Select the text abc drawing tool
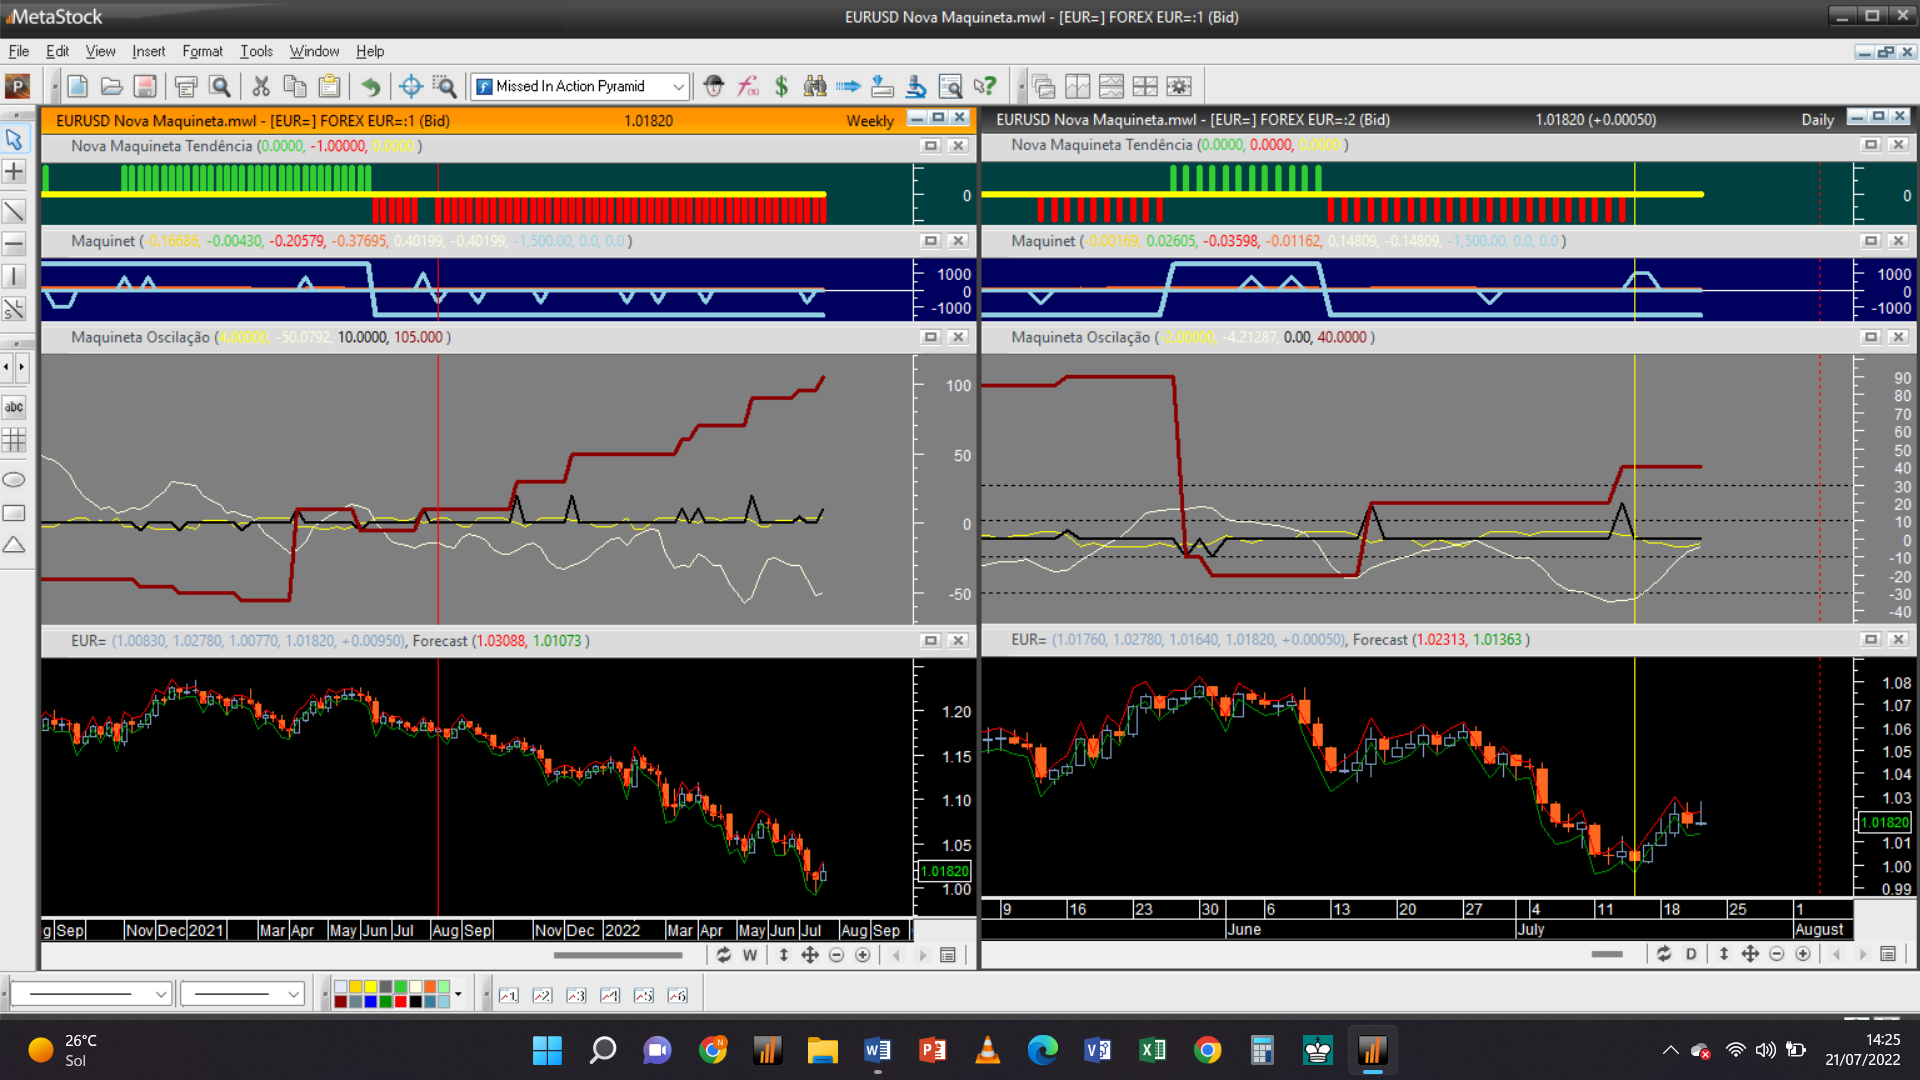The image size is (1920, 1080). [x=14, y=407]
